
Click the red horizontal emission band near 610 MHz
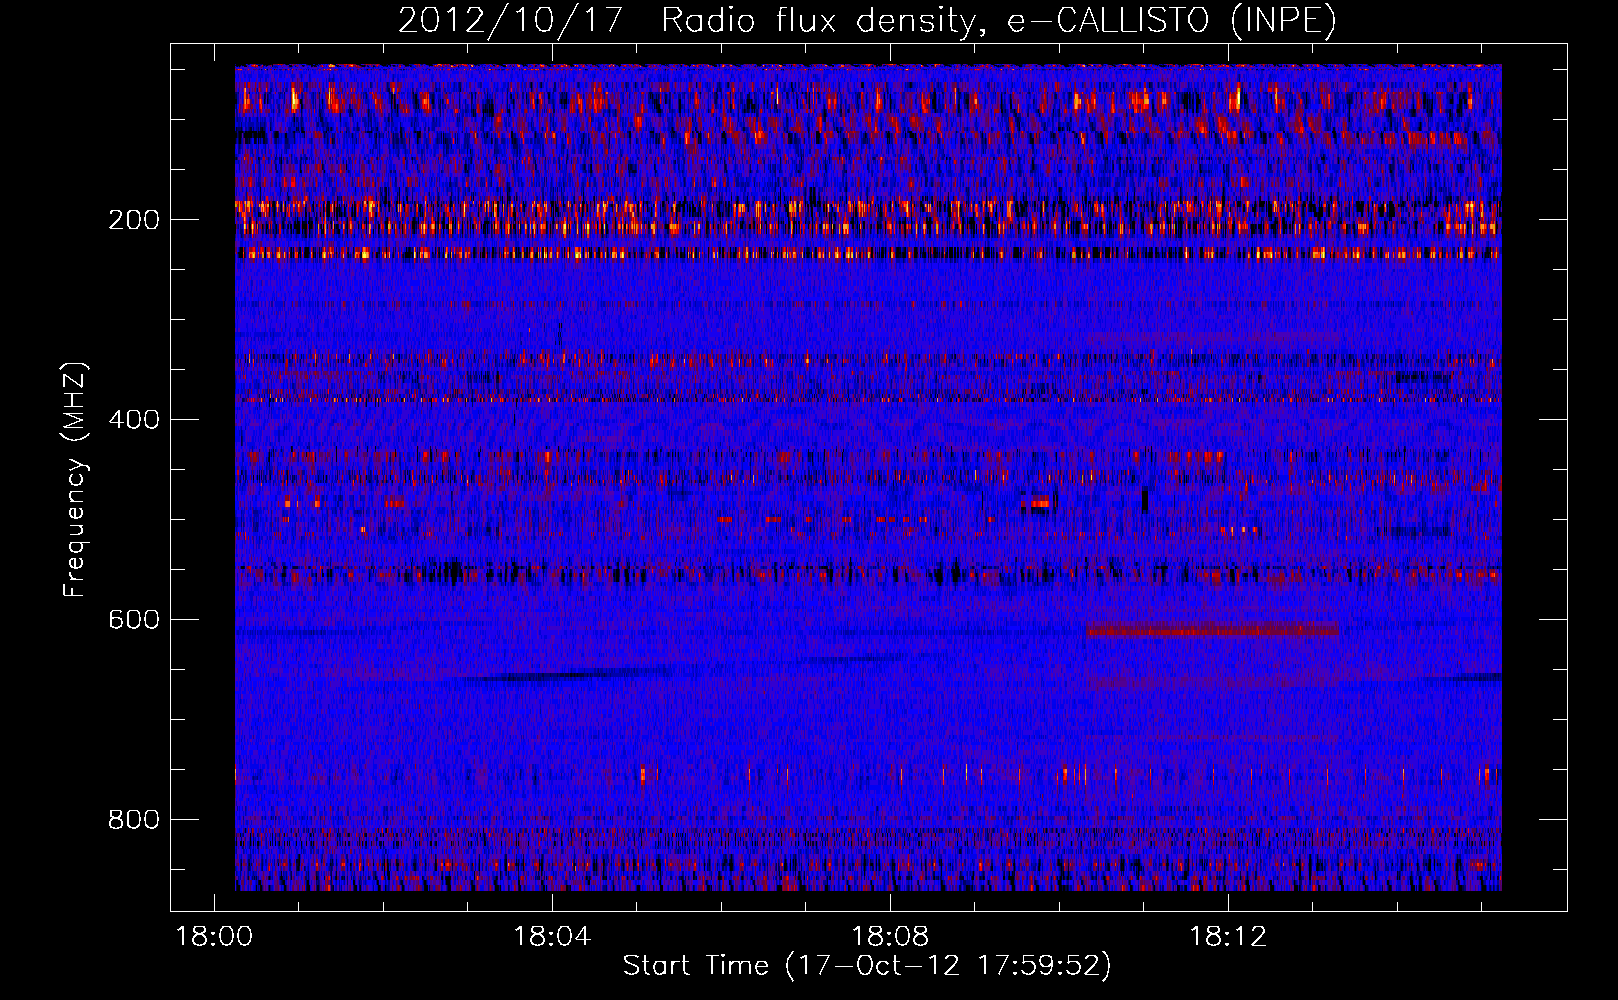[1213, 630]
